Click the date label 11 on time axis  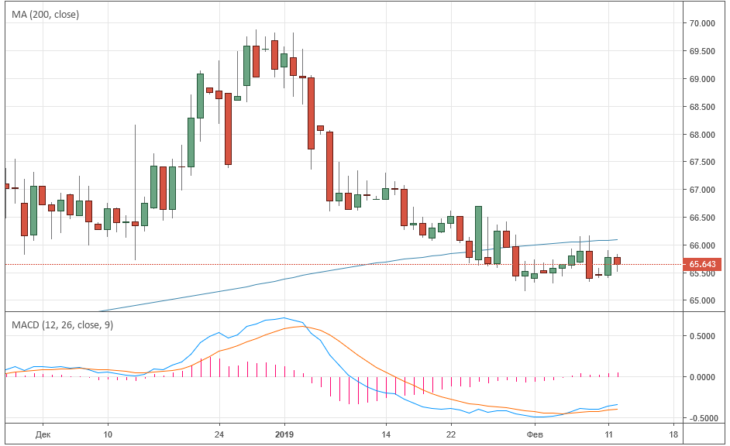coord(608,435)
